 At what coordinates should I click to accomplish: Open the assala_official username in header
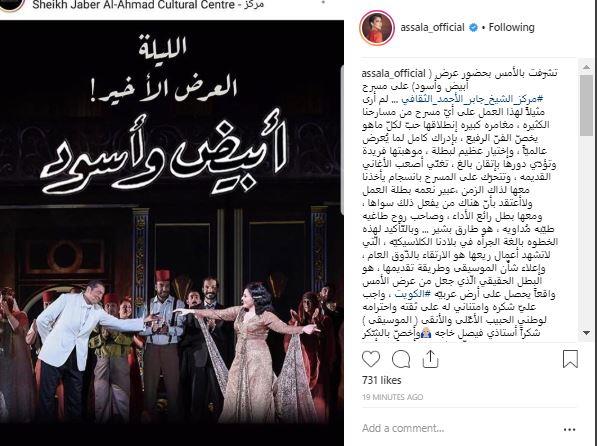[432, 27]
